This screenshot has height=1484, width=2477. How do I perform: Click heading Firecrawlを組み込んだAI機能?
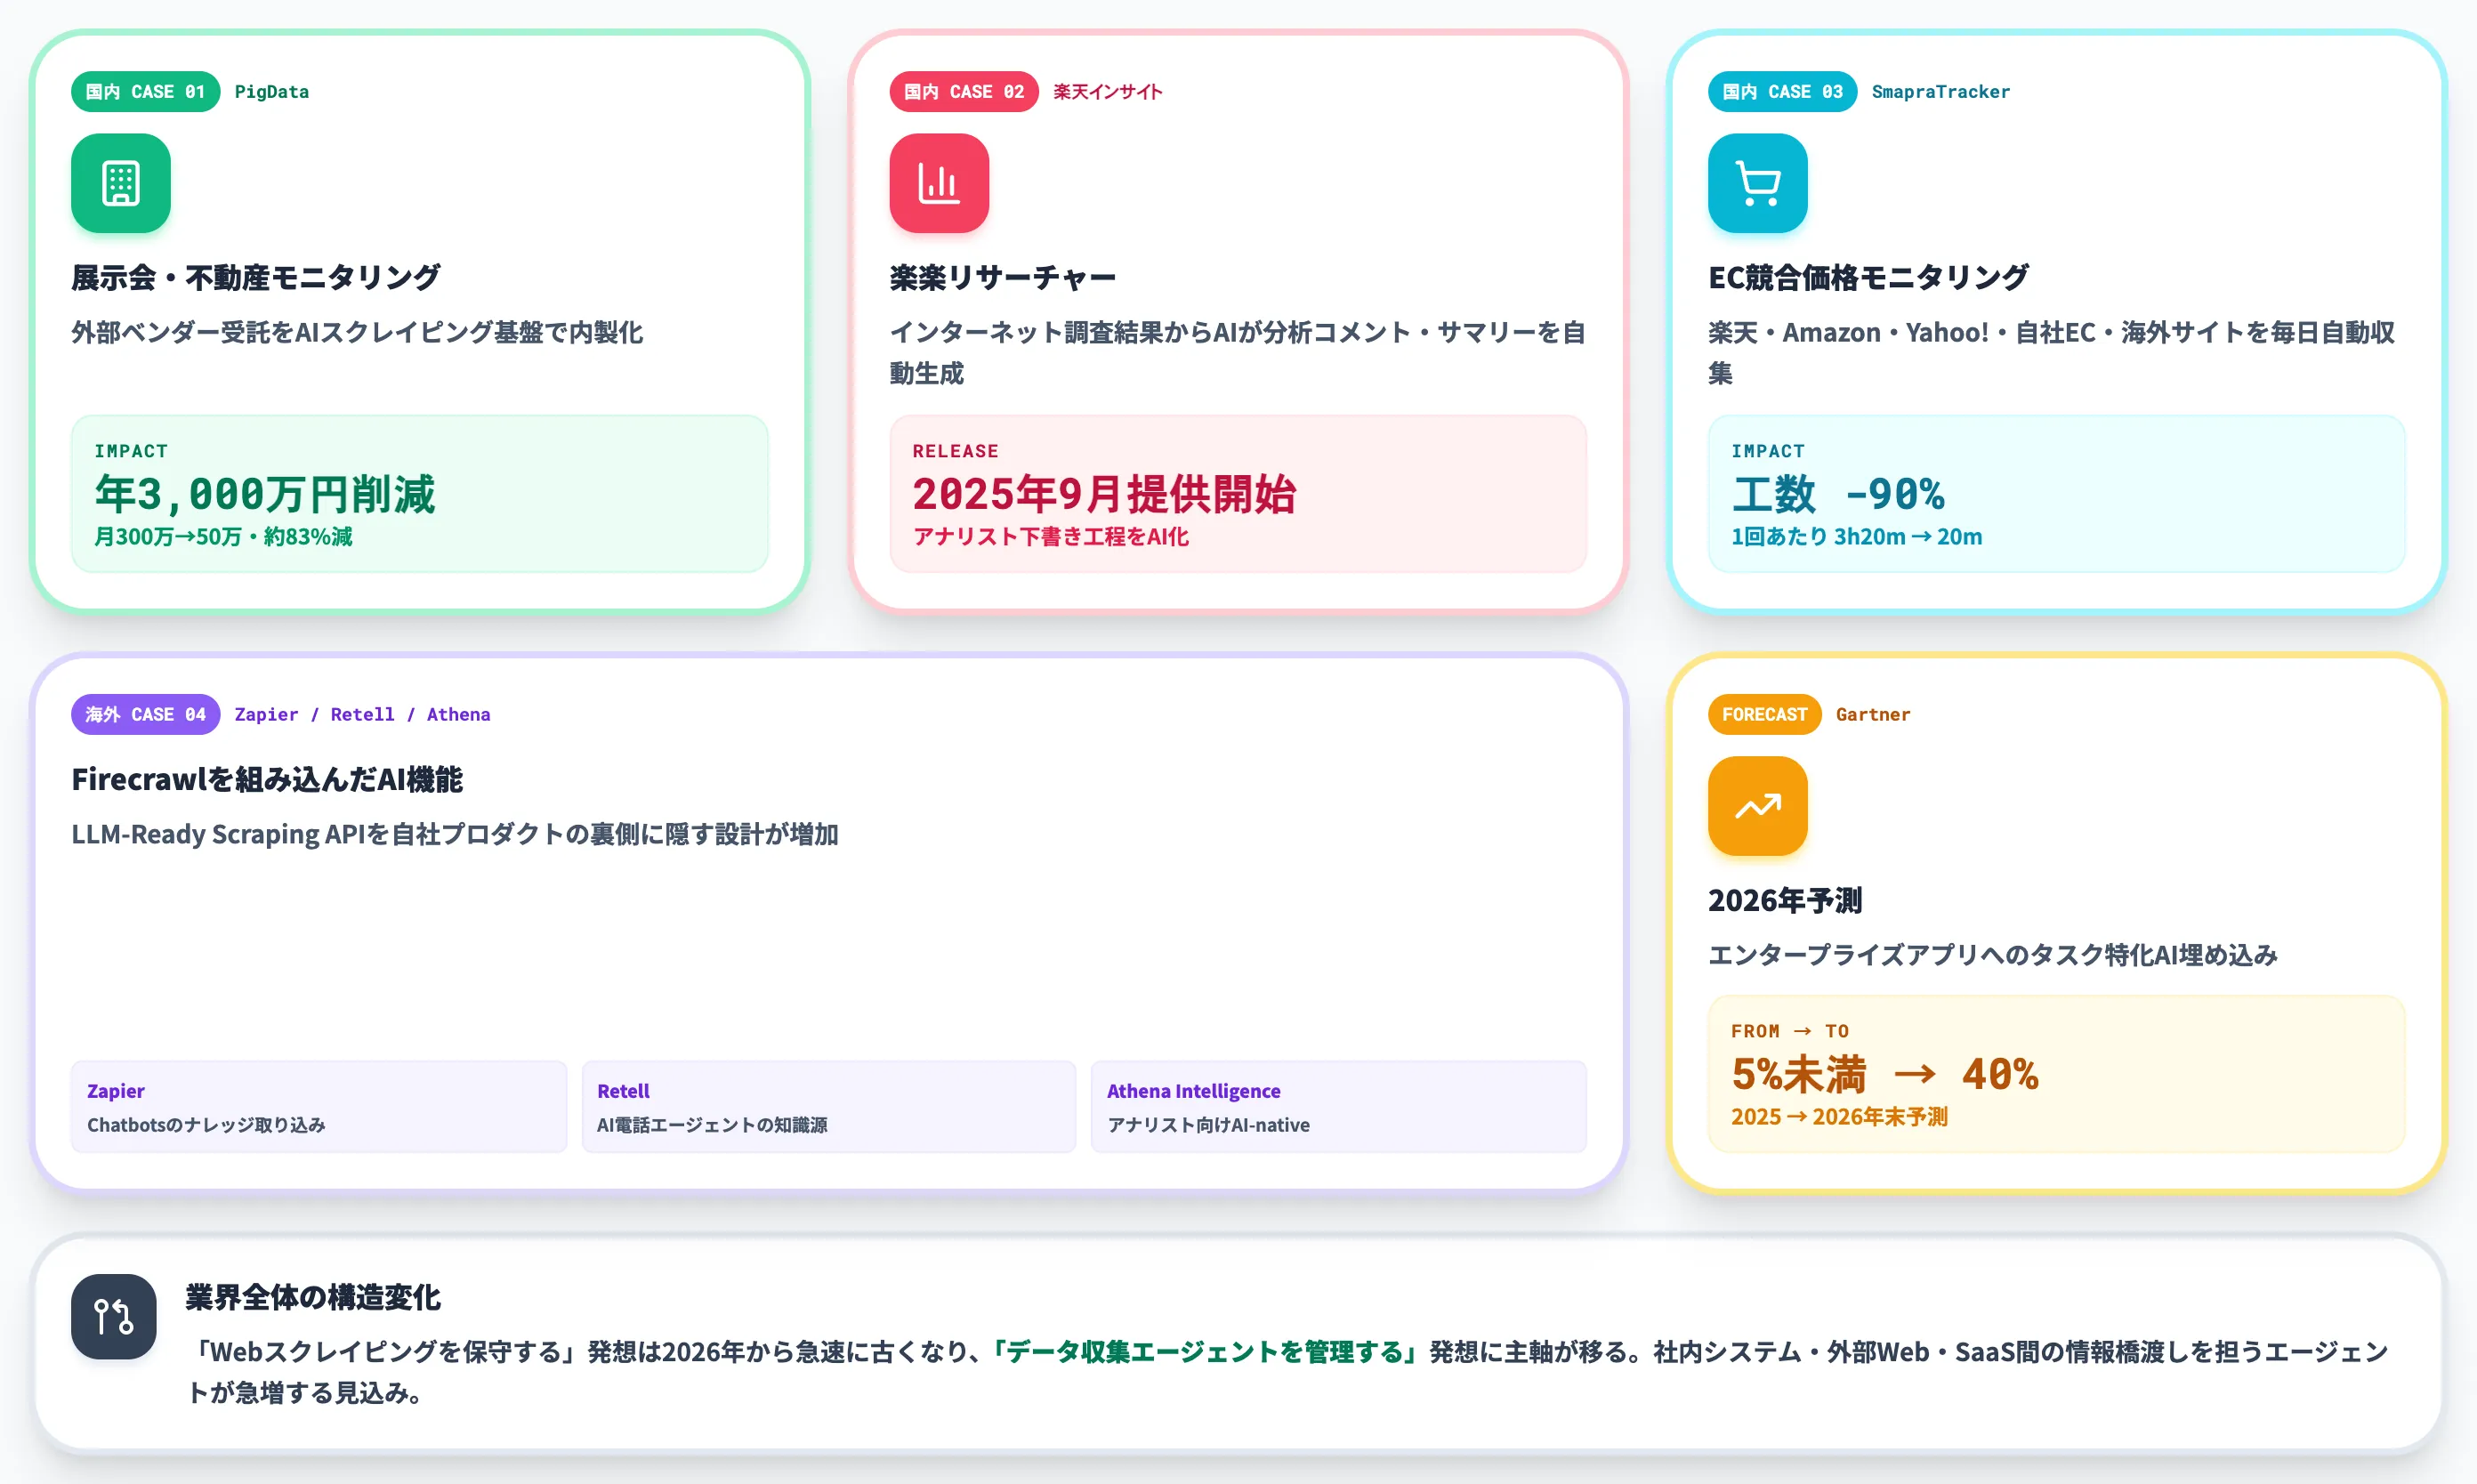[267, 779]
